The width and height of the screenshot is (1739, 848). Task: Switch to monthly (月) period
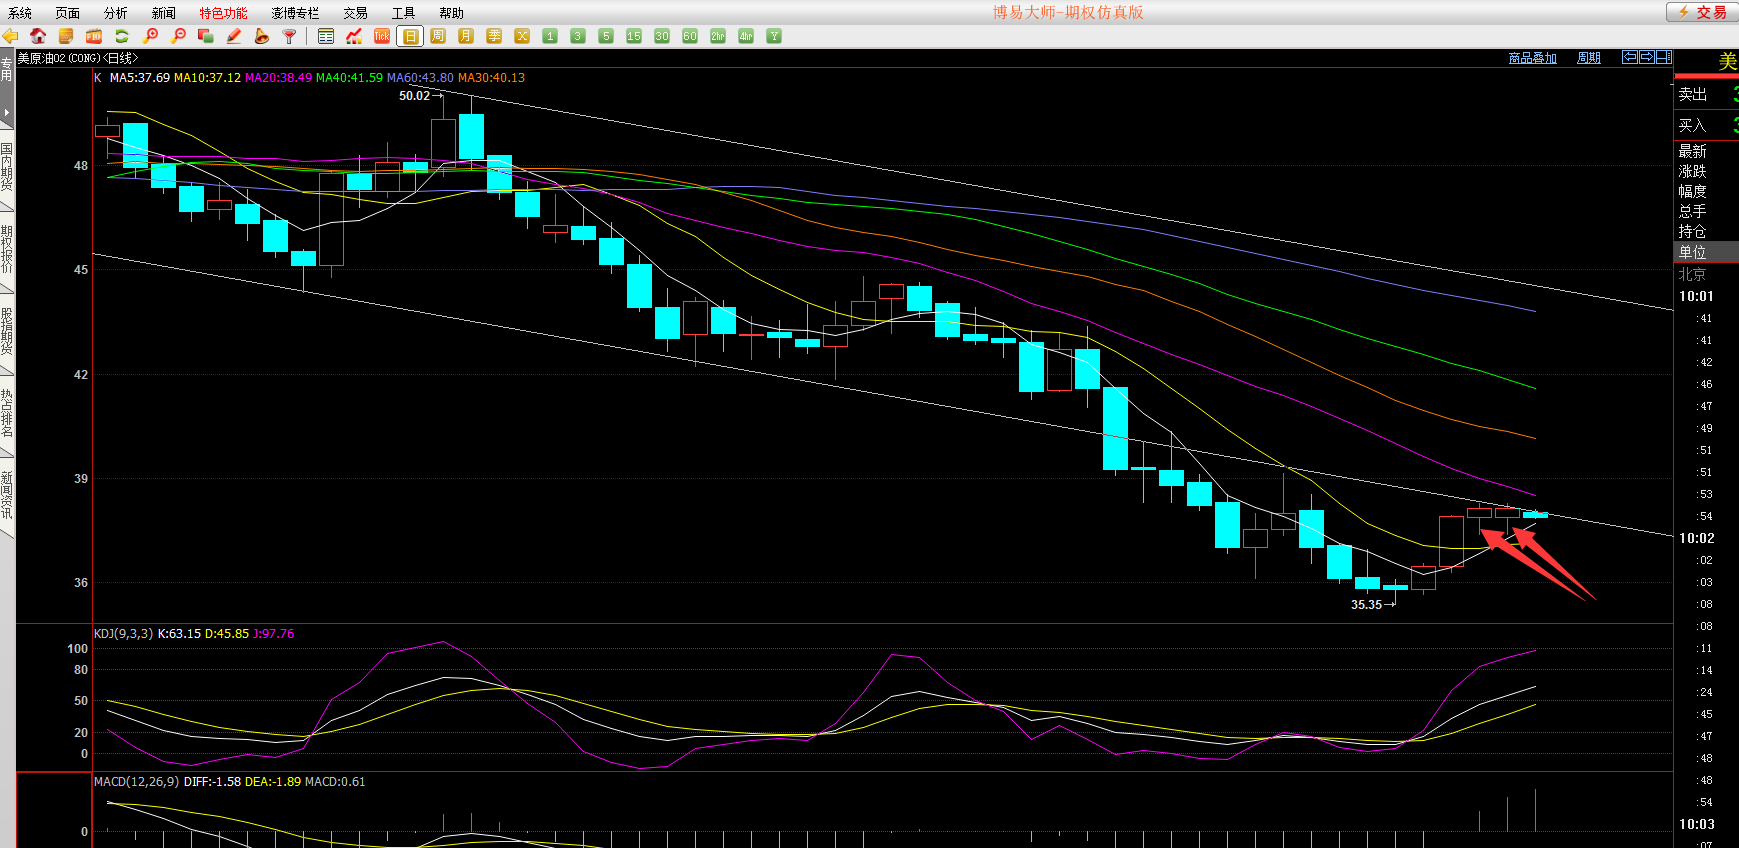466,36
